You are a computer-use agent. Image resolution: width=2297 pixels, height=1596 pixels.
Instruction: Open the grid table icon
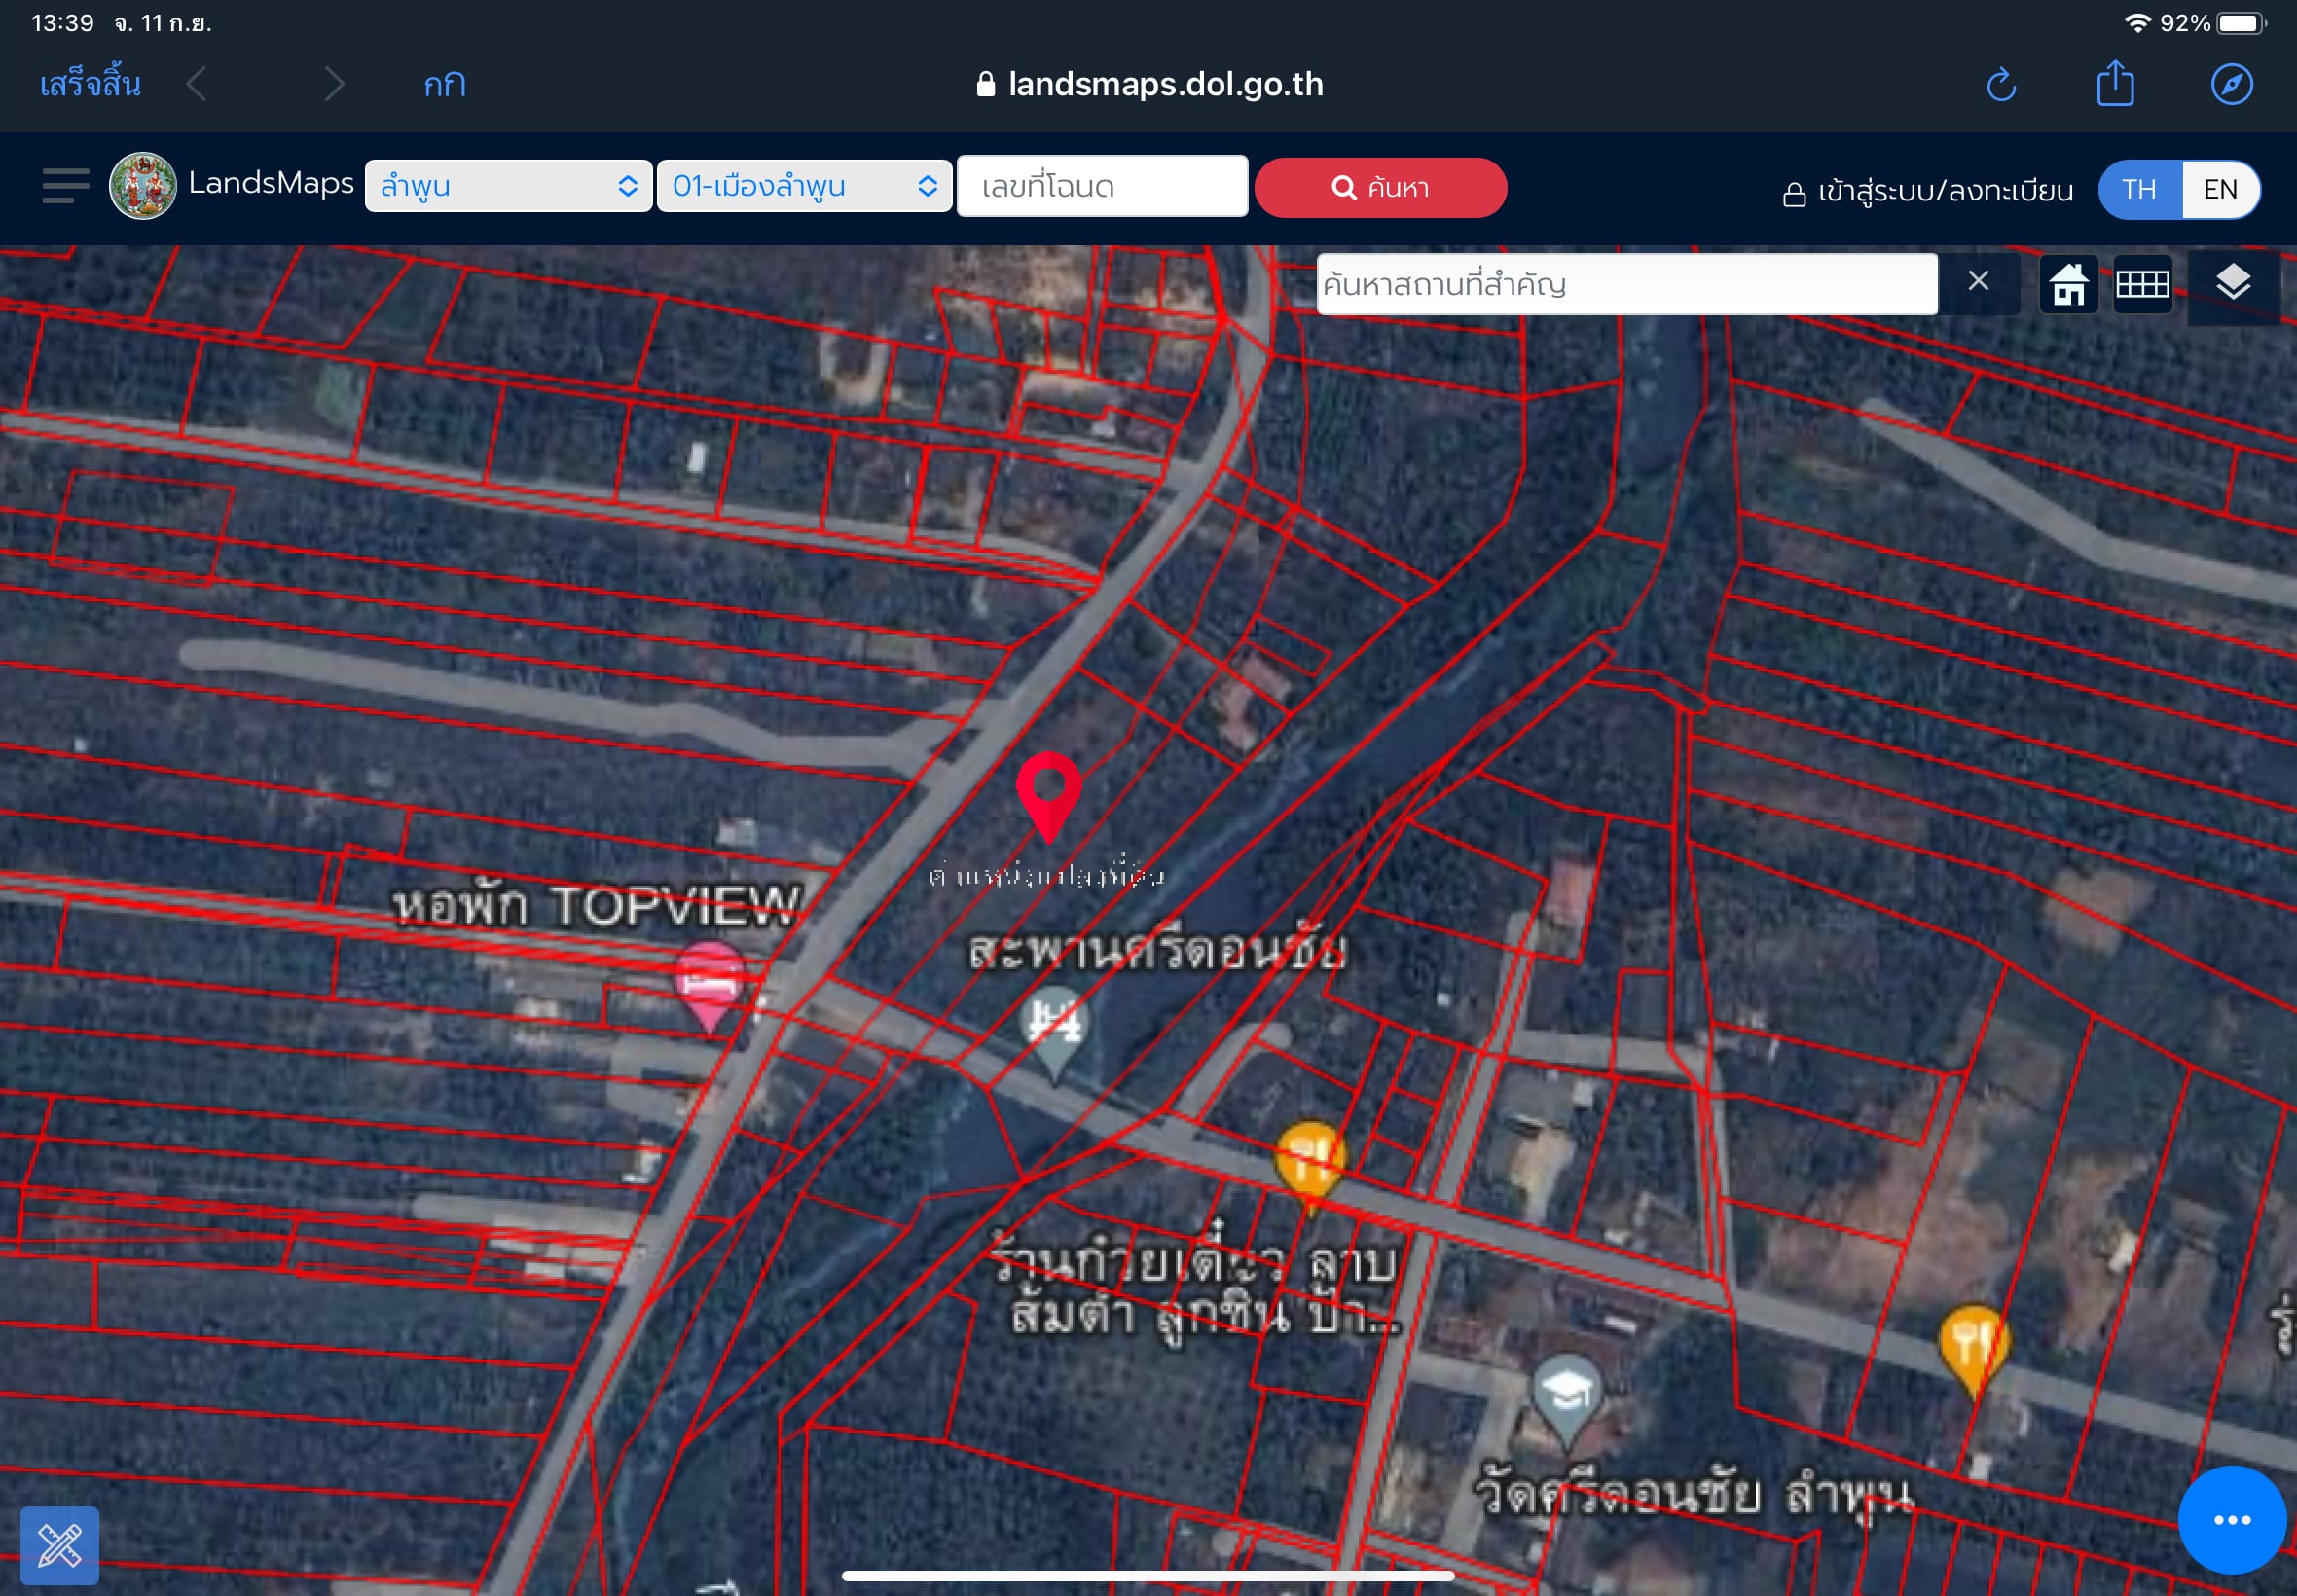point(2142,284)
